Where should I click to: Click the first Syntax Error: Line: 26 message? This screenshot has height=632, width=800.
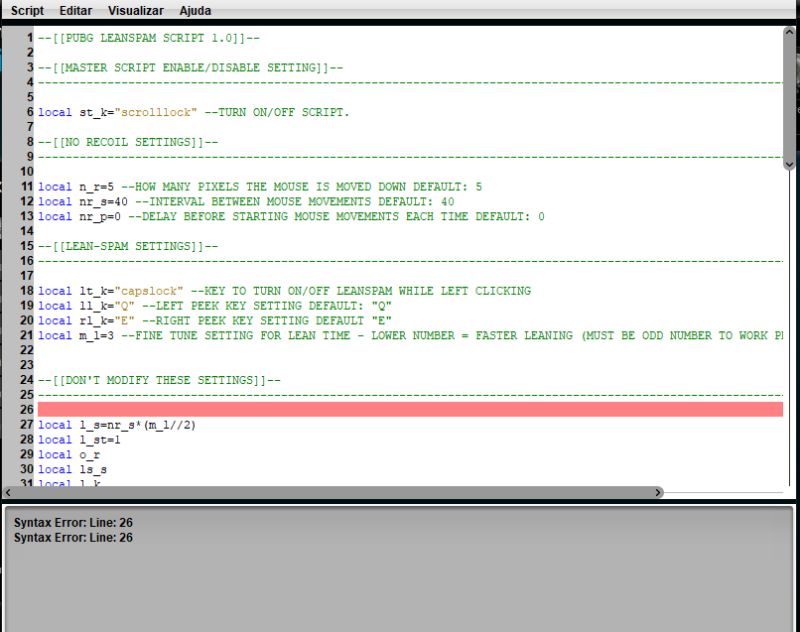73,522
